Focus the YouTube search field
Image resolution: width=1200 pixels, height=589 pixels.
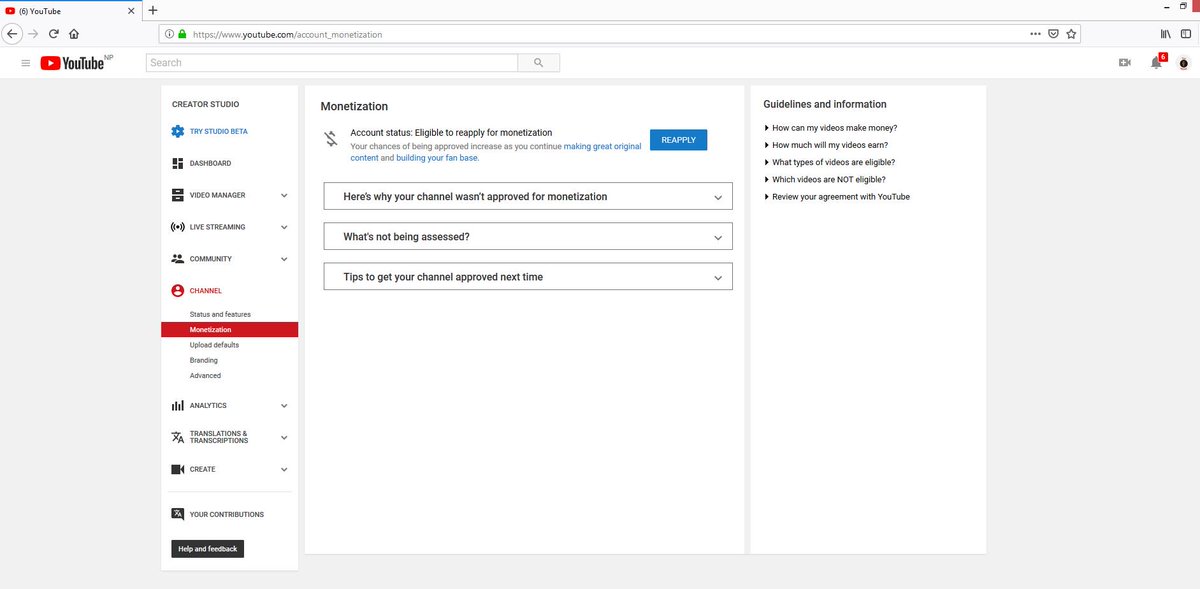332,63
